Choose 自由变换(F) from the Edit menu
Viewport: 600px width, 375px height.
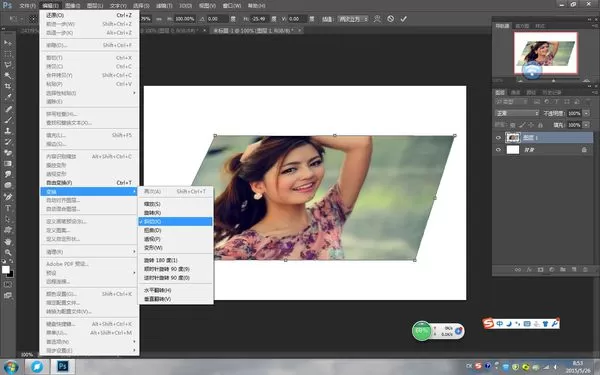89,183
